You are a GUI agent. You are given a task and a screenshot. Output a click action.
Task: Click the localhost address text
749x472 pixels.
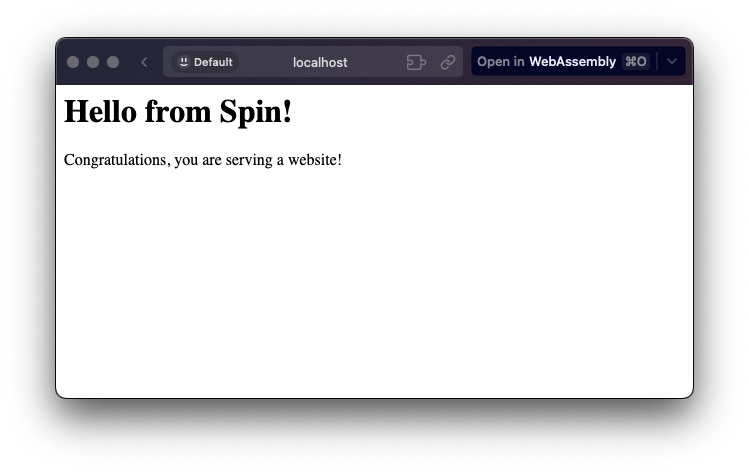pos(320,63)
